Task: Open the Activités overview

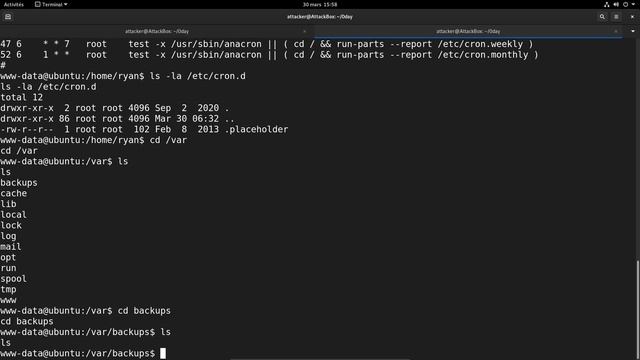Action: [x=14, y=4]
